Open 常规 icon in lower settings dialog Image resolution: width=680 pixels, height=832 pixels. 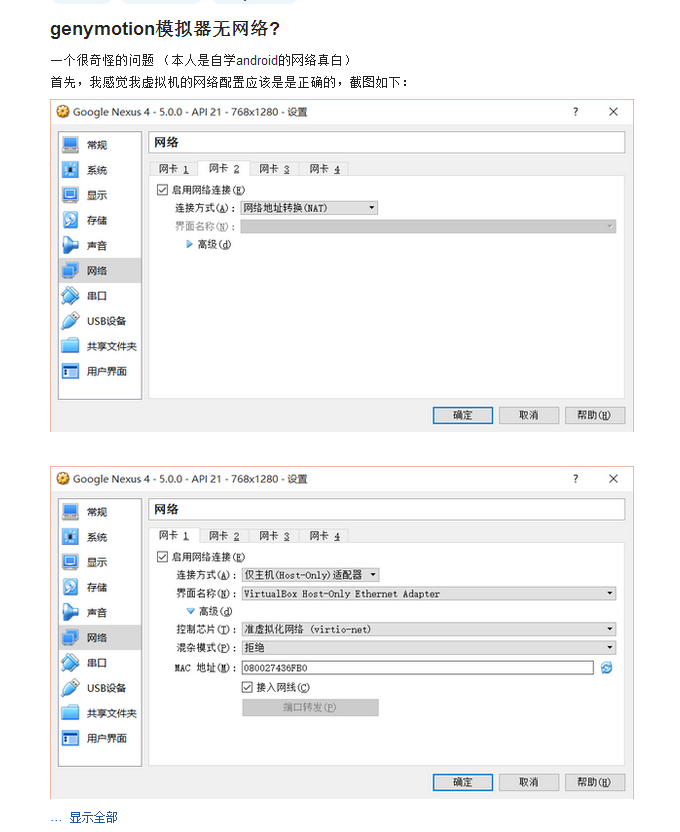tap(70, 512)
